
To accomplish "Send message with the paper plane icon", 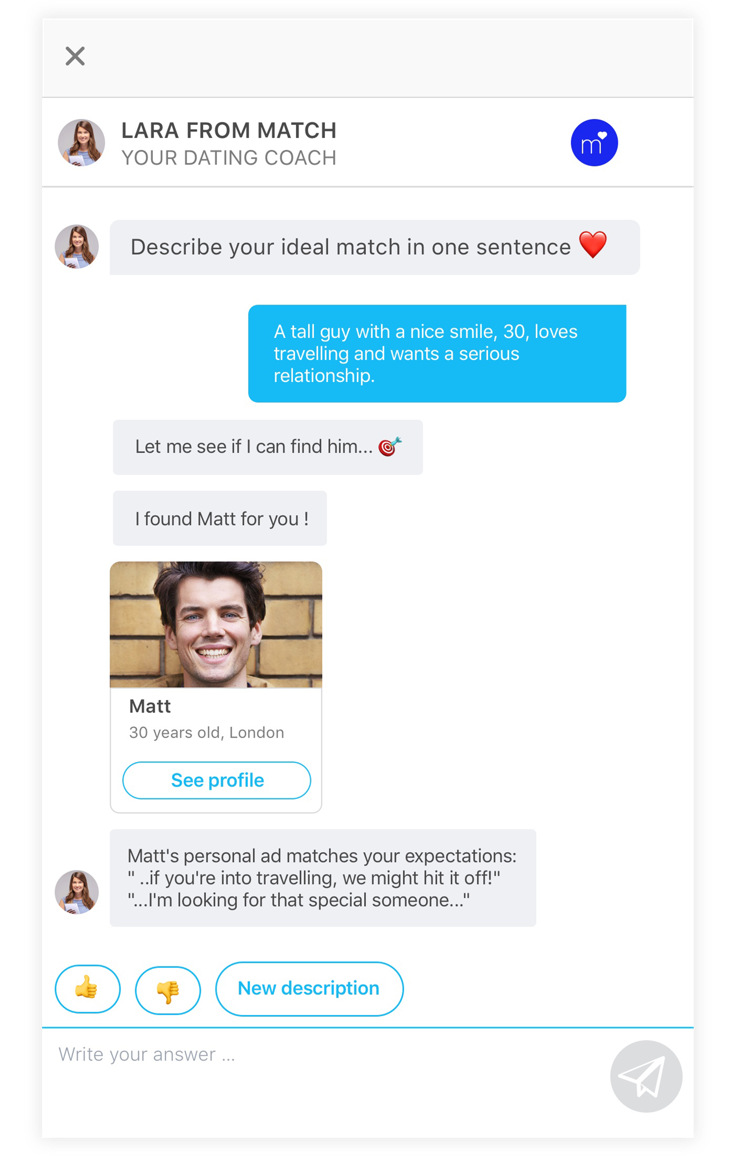I will (646, 1076).
